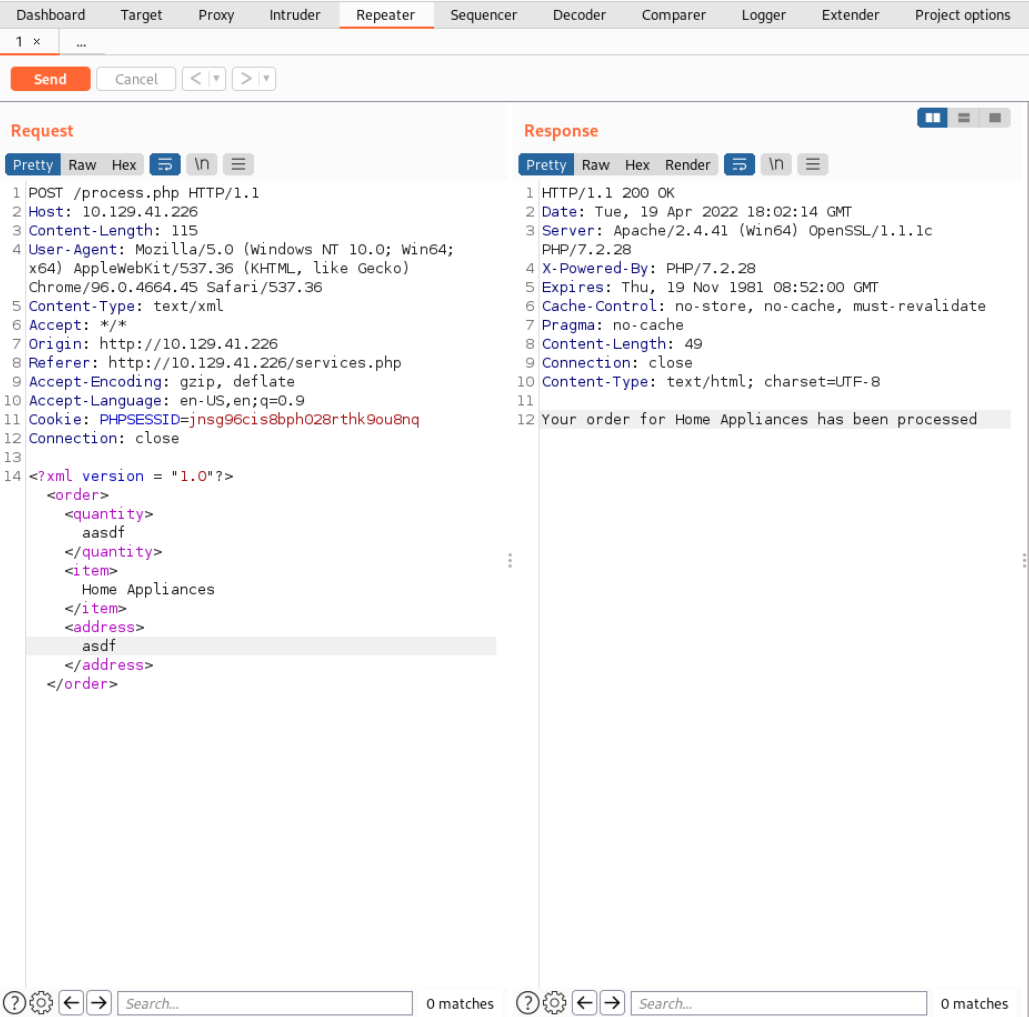Viewport: 1029px width, 1017px height.
Task: Click the Cache-Control response header
Action: [x=763, y=306]
